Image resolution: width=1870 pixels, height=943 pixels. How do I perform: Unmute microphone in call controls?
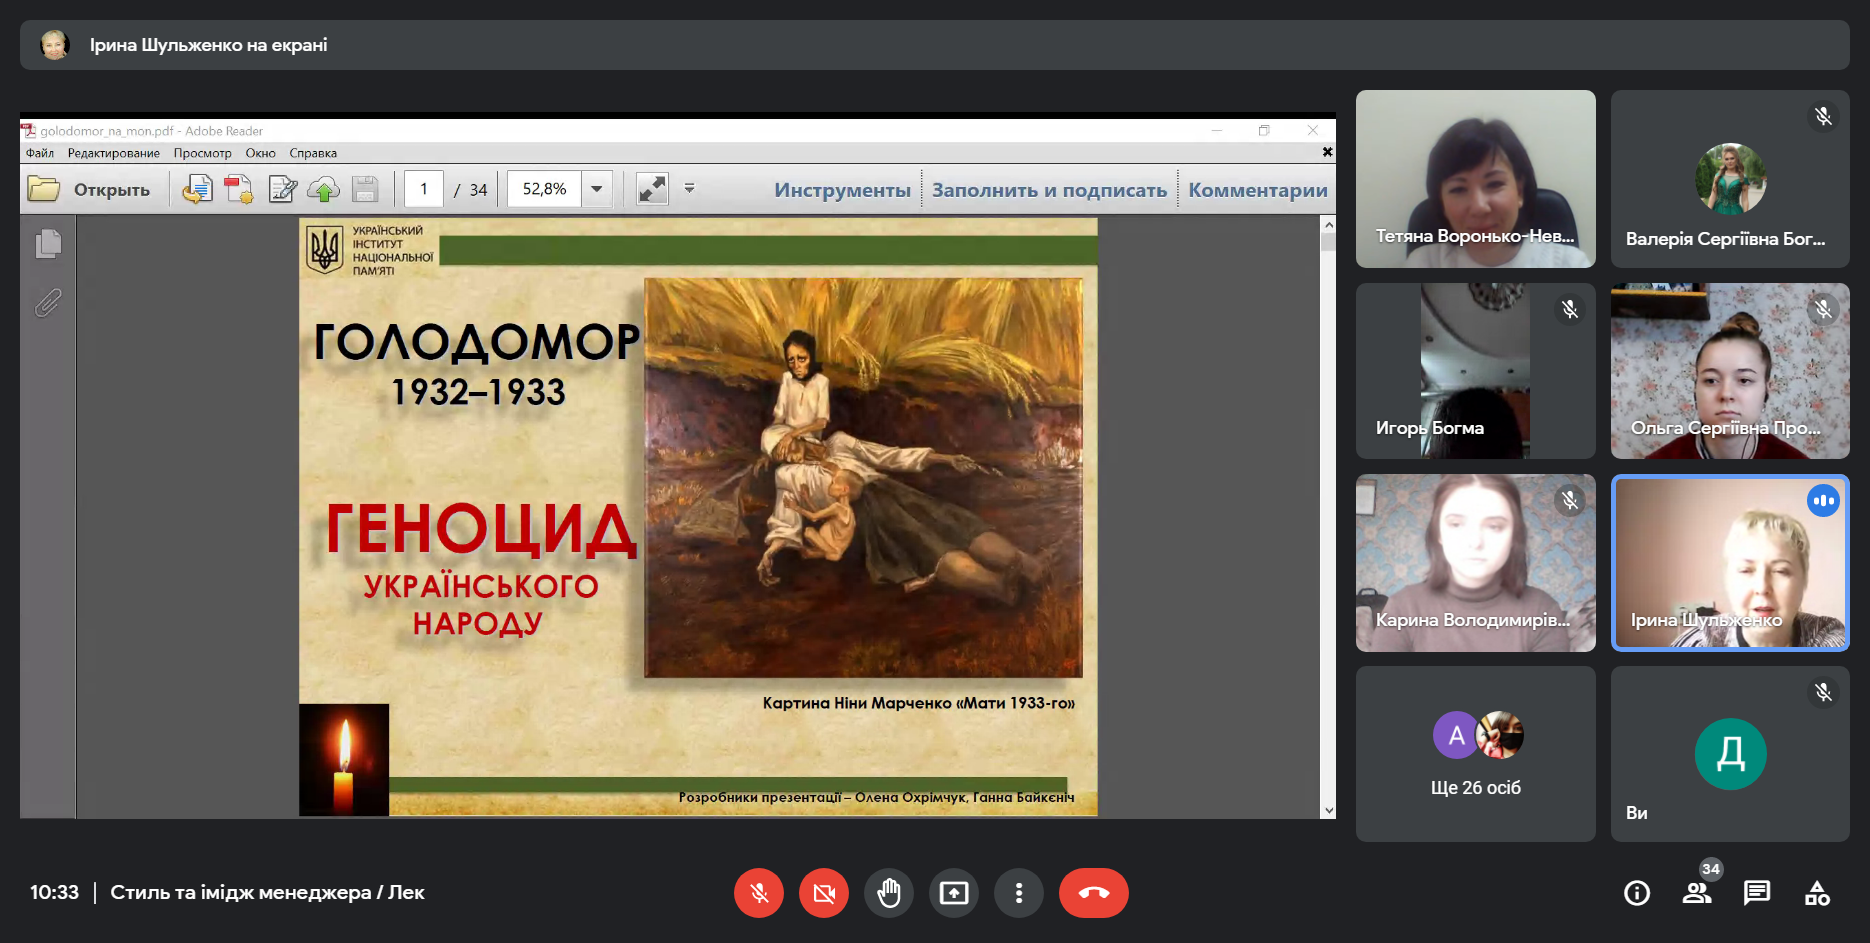click(759, 893)
